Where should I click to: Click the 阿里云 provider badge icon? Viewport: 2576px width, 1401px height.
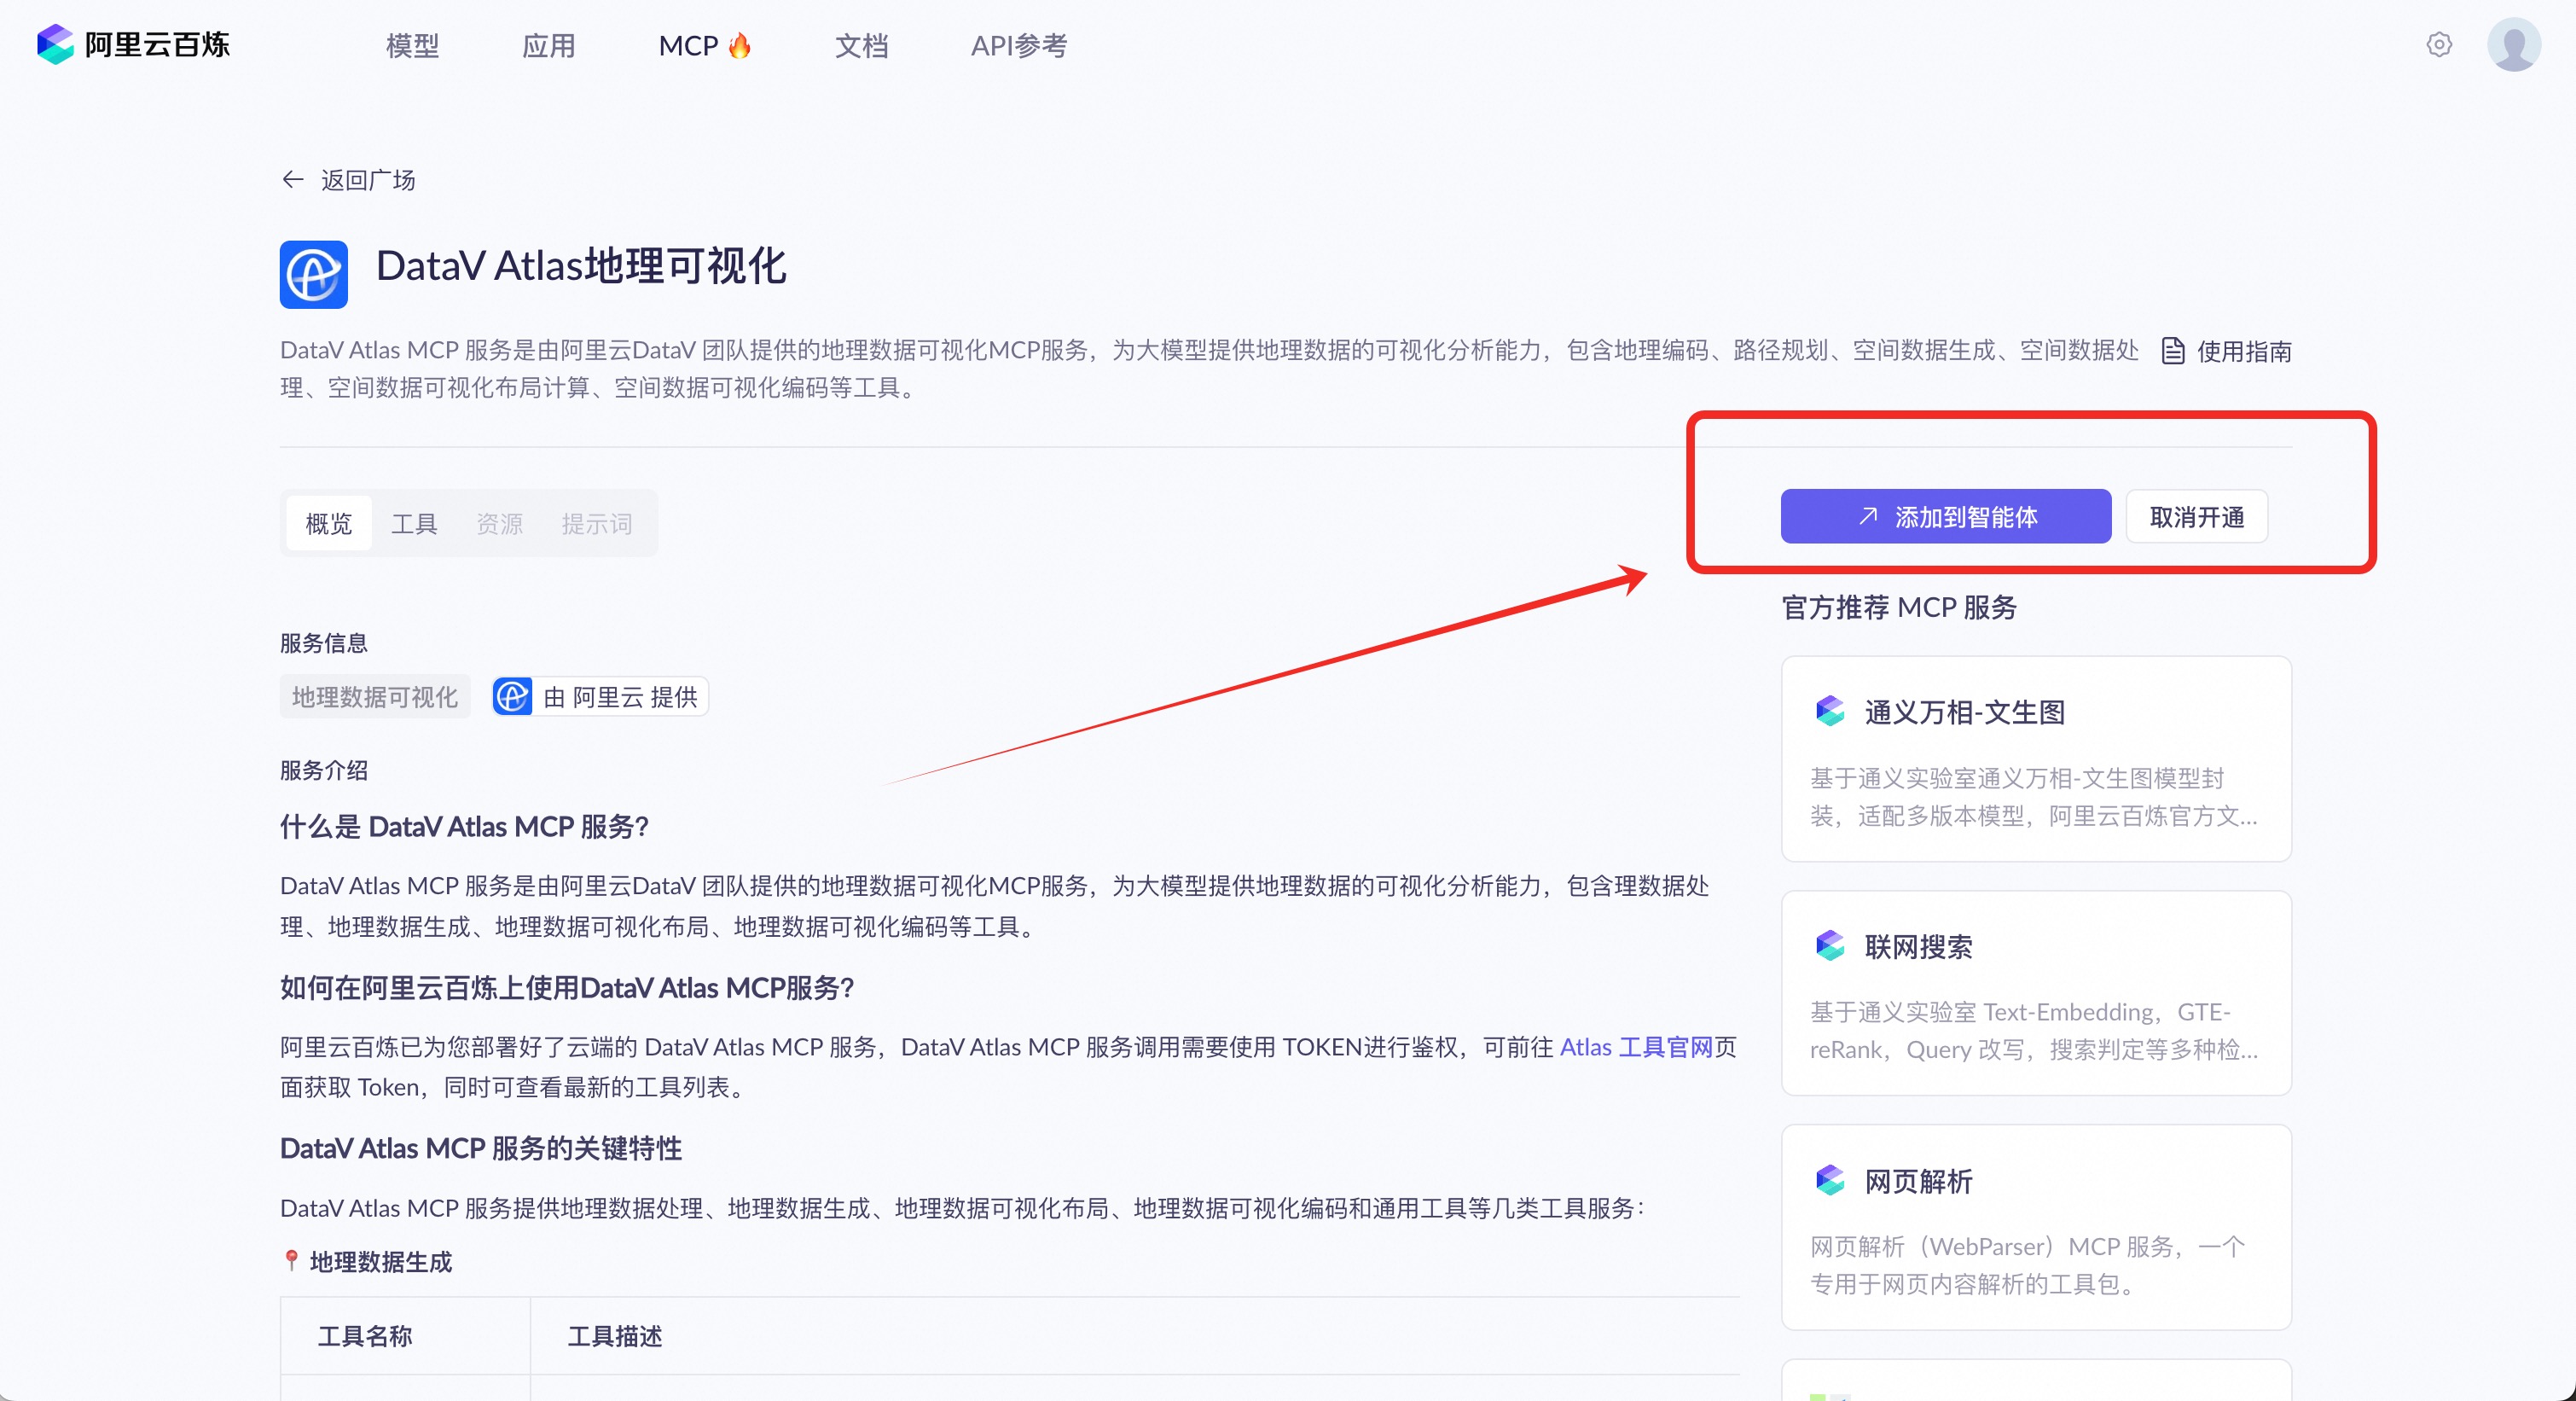(x=513, y=697)
